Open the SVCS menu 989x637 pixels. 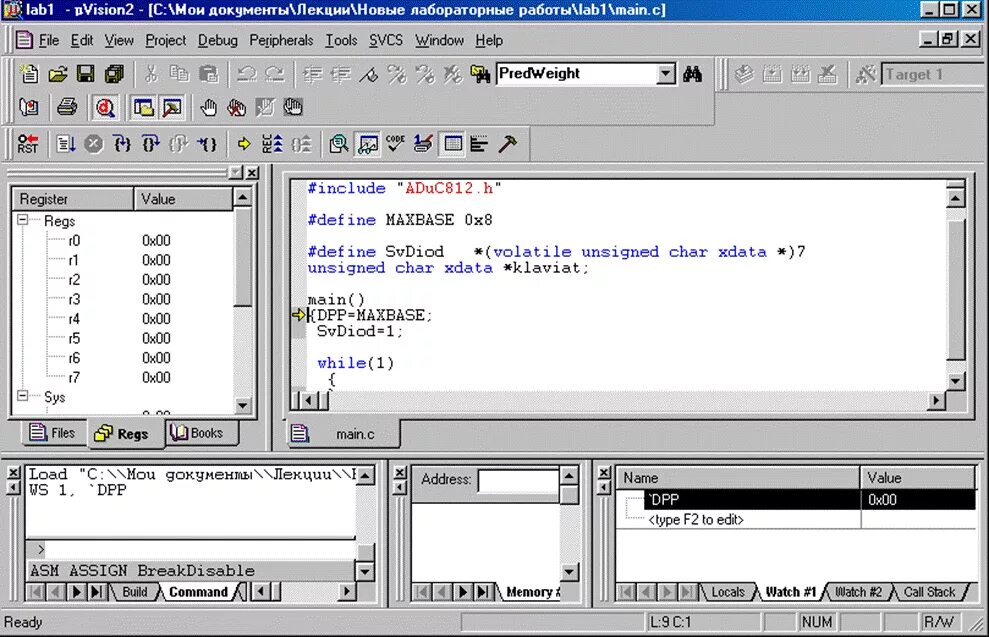(x=386, y=40)
